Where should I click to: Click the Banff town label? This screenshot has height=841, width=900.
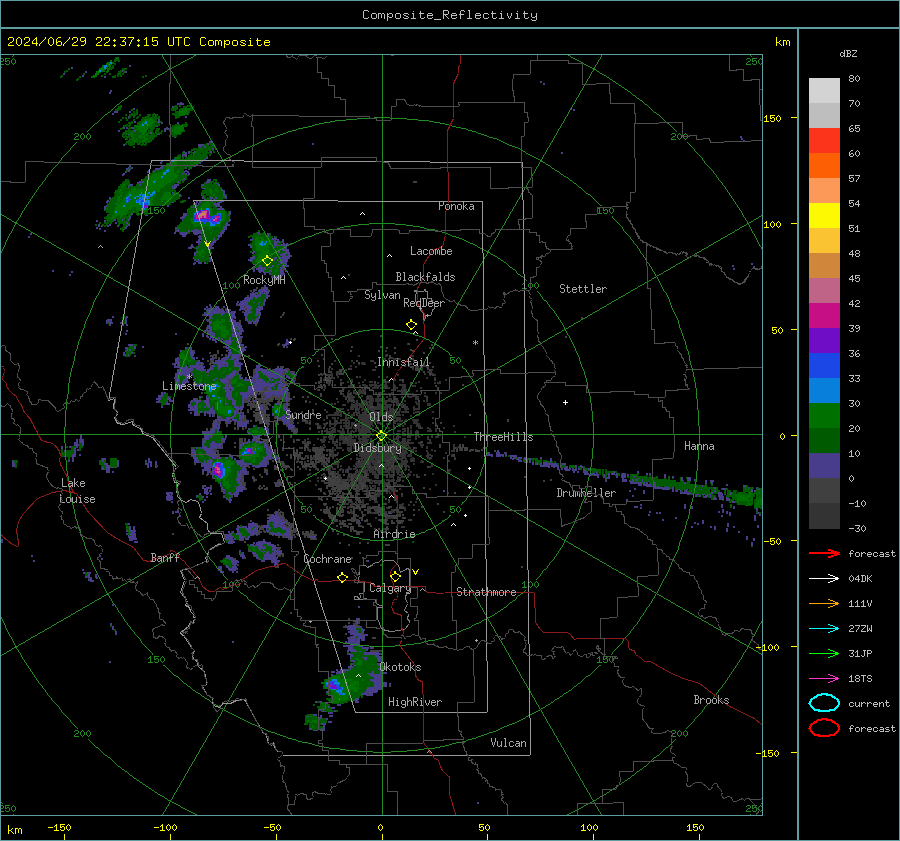[x=165, y=557]
